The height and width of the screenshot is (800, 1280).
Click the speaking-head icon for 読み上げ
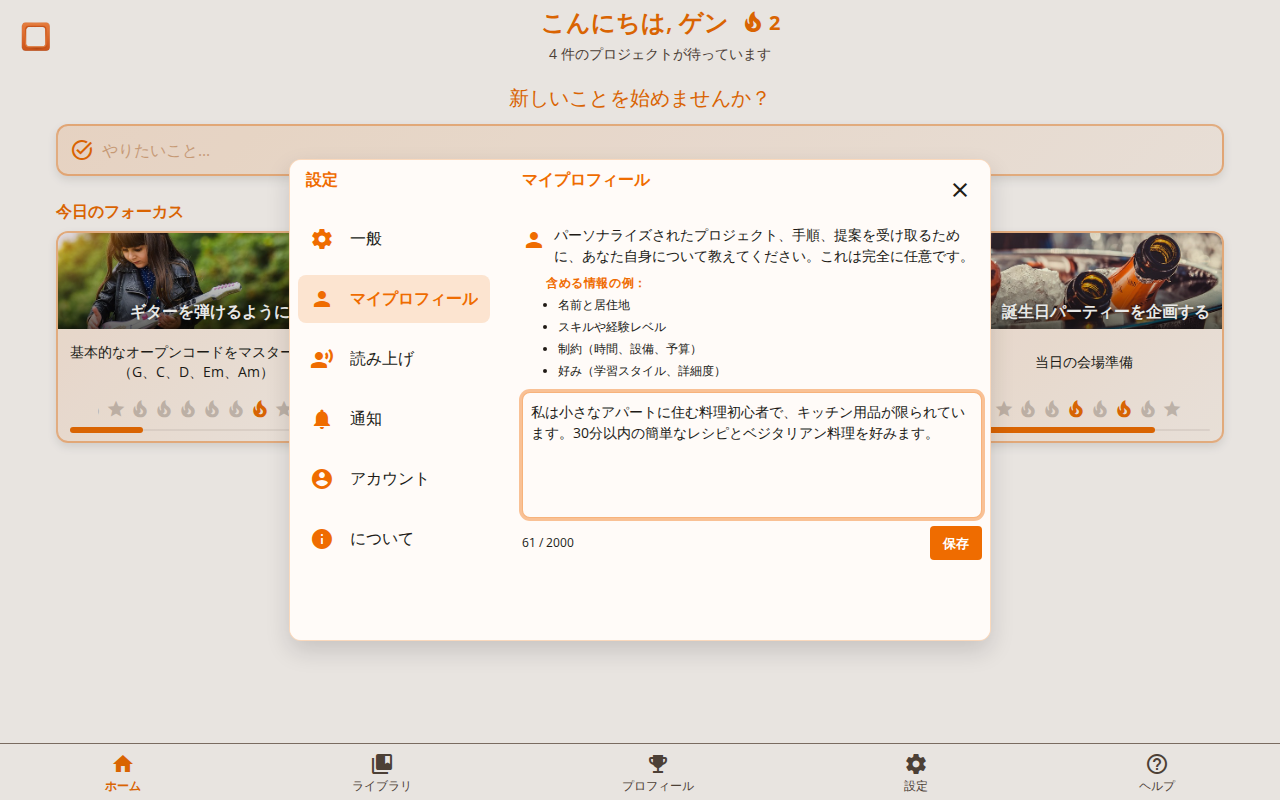322,359
